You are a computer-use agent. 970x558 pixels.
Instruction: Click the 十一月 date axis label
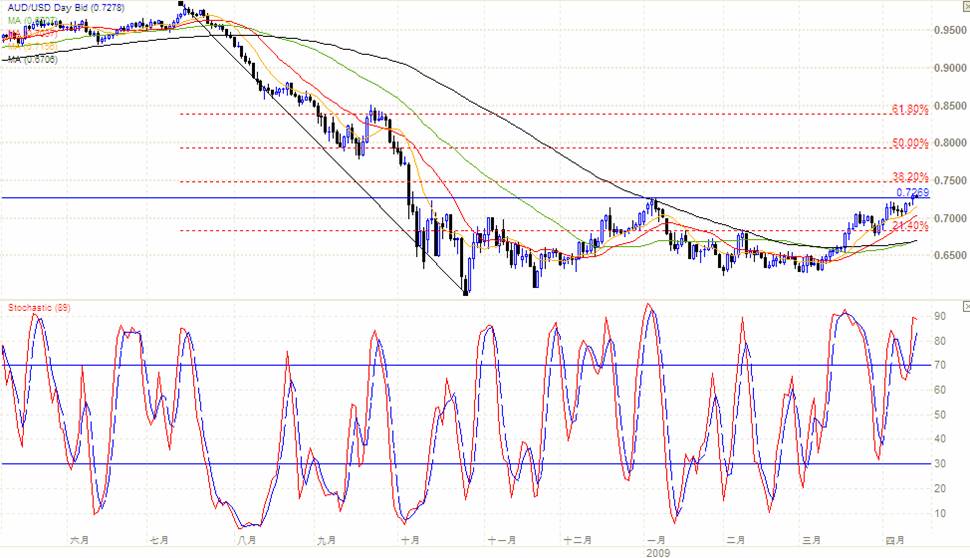point(502,540)
